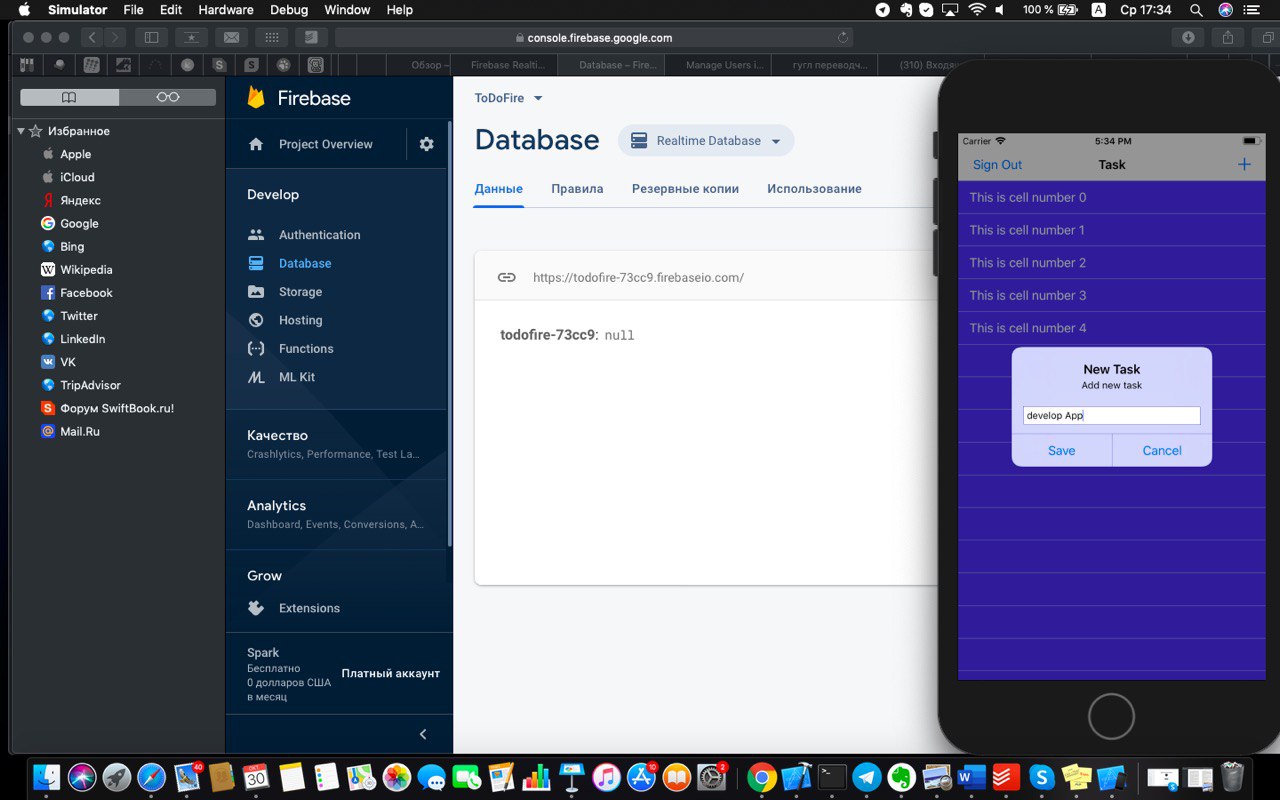The height and width of the screenshot is (800, 1280).
Task: Open Firebase project settings gear
Action: (427, 144)
